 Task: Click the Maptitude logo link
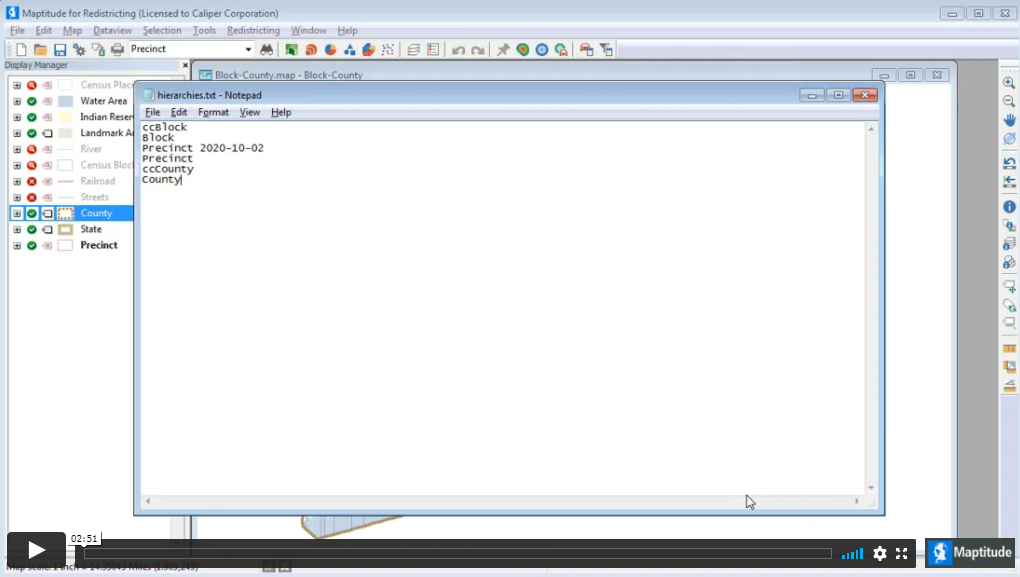(x=970, y=553)
